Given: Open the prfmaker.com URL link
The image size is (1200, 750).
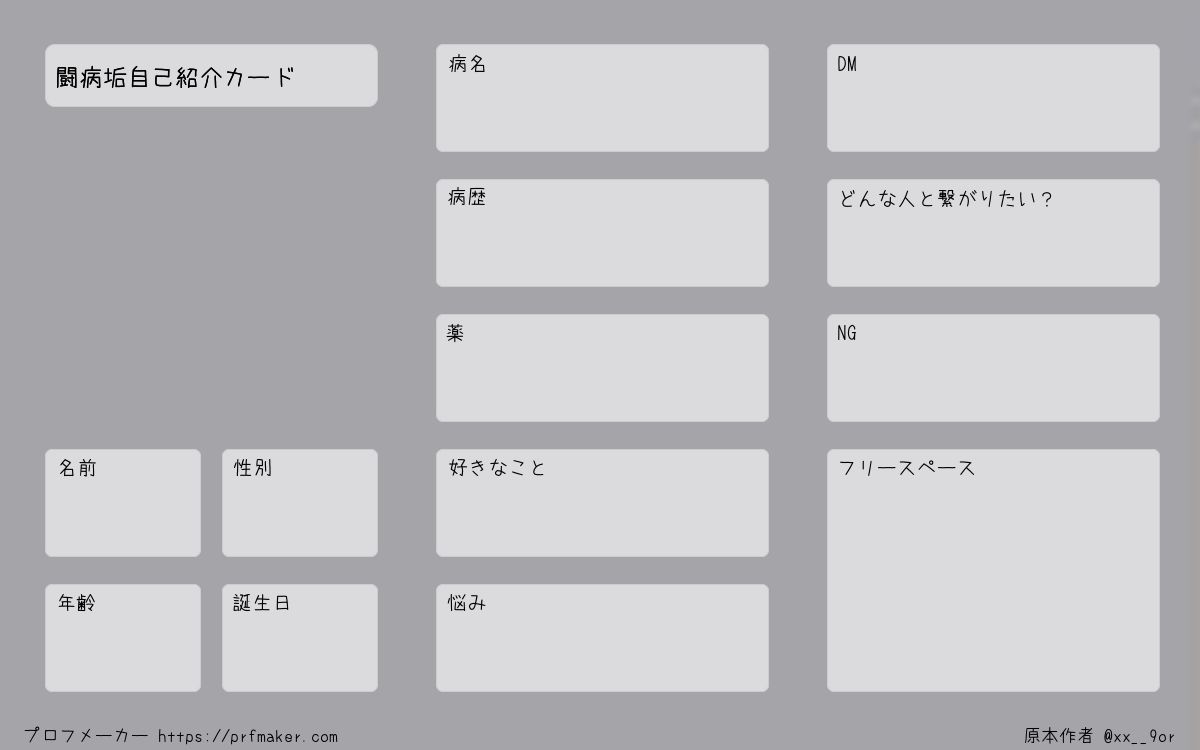Looking at the screenshot, I should (248, 737).
